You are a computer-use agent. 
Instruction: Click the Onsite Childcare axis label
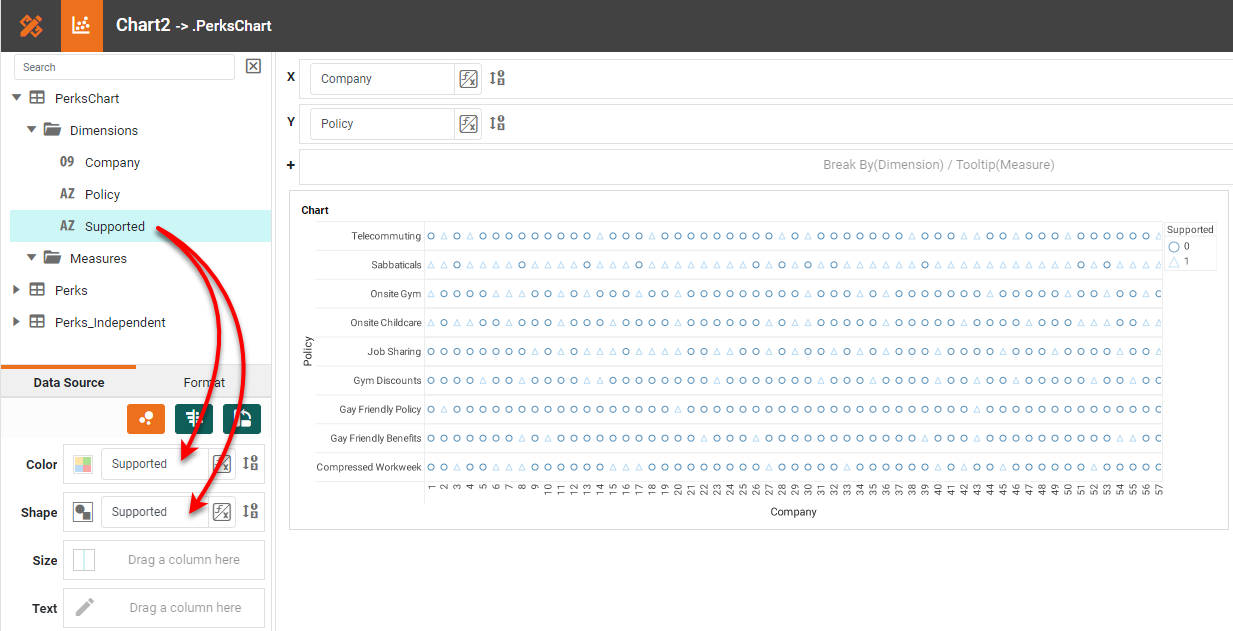pos(386,323)
